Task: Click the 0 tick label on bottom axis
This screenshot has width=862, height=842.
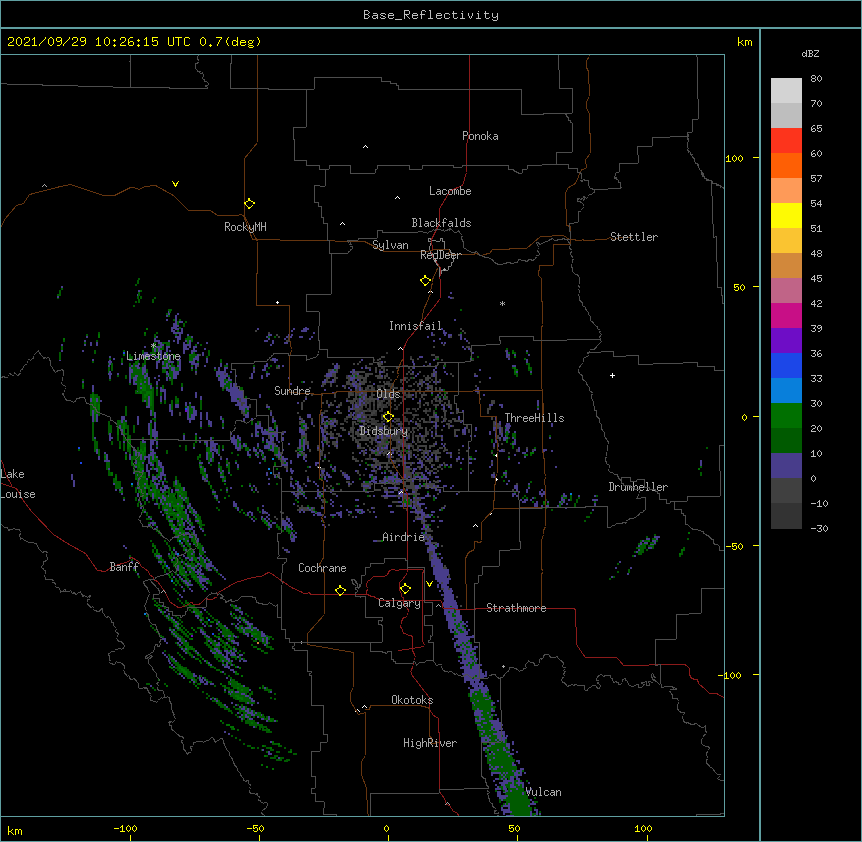Action: pos(386,828)
